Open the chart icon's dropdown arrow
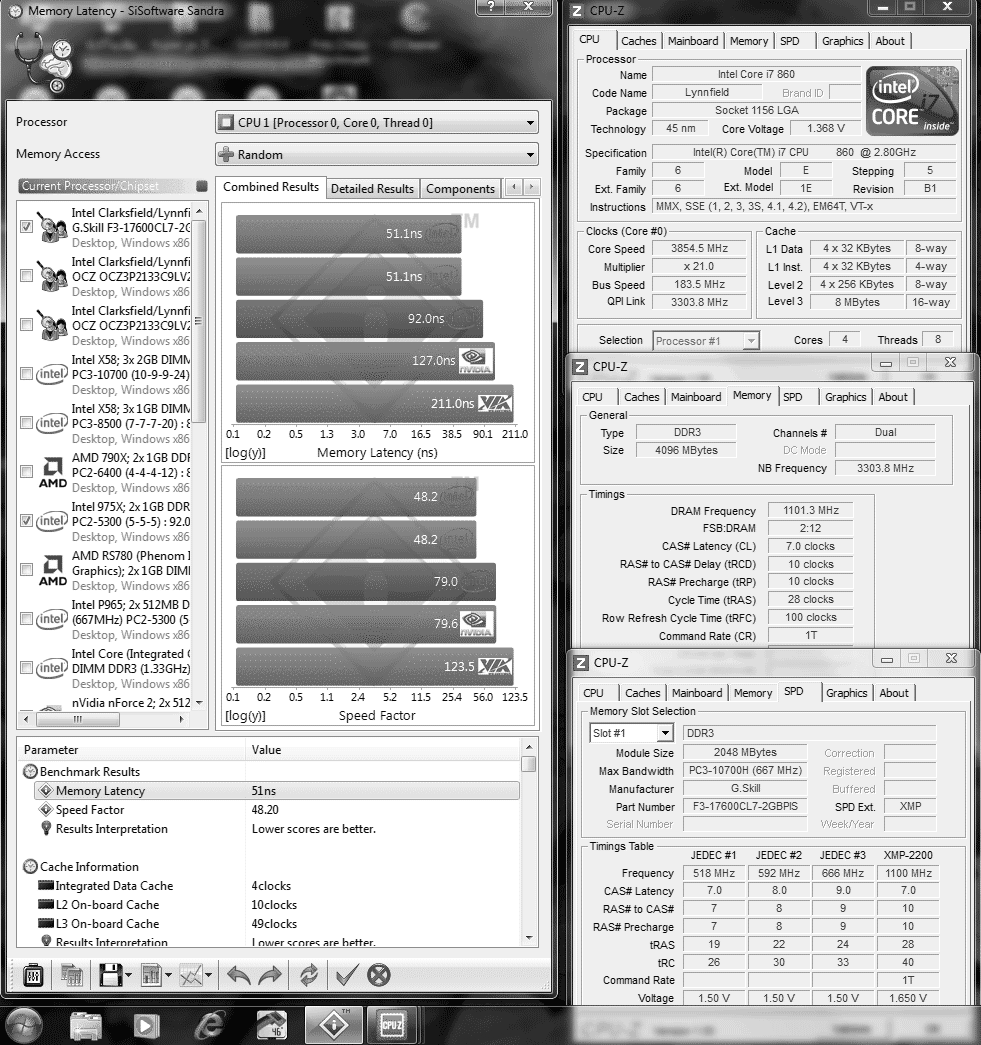This screenshot has height=1045, width=981. (x=208, y=976)
